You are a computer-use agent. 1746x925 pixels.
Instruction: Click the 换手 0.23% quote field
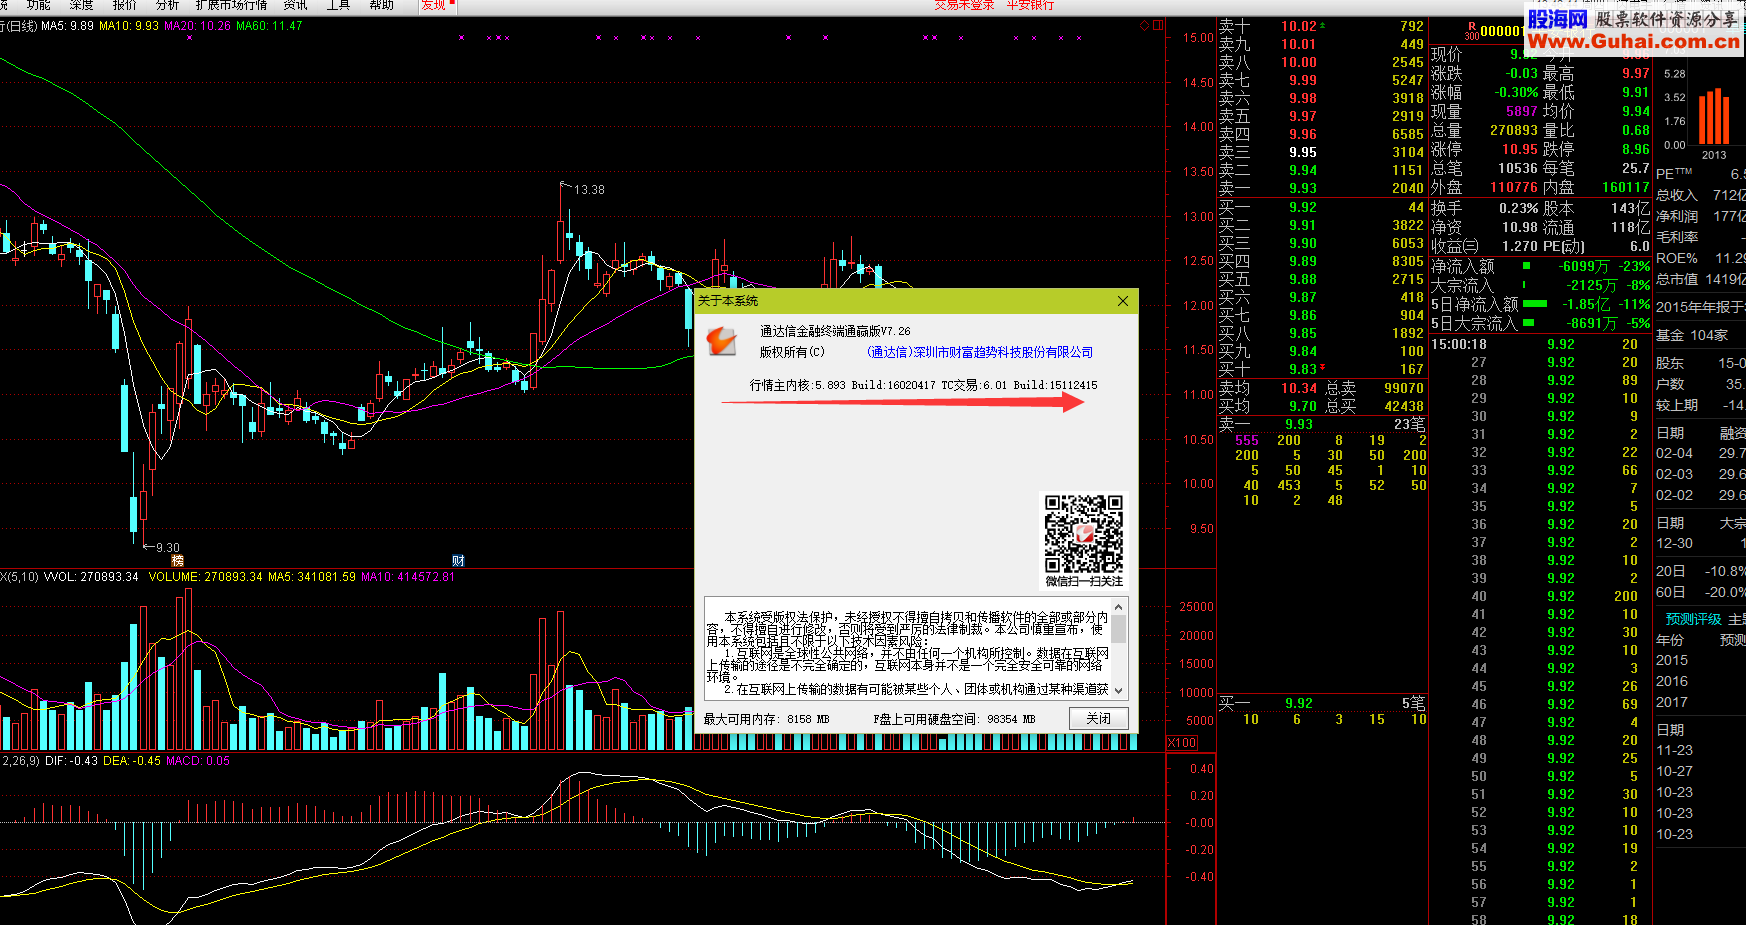click(1484, 209)
